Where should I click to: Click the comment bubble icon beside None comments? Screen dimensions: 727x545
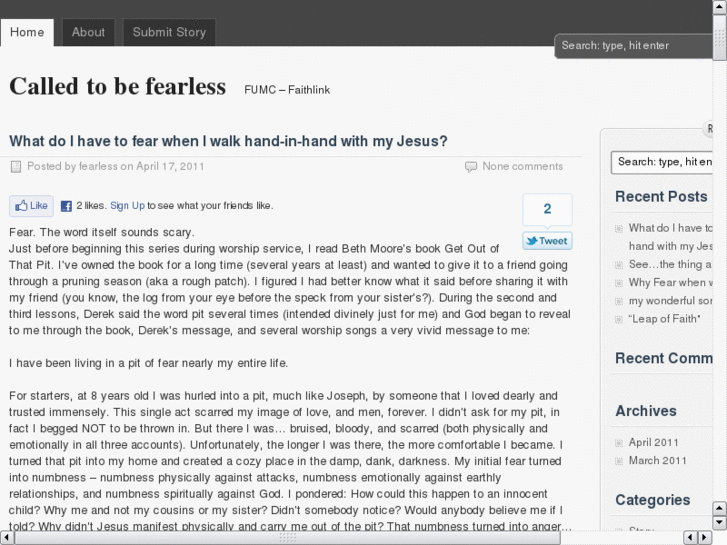(471, 167)
